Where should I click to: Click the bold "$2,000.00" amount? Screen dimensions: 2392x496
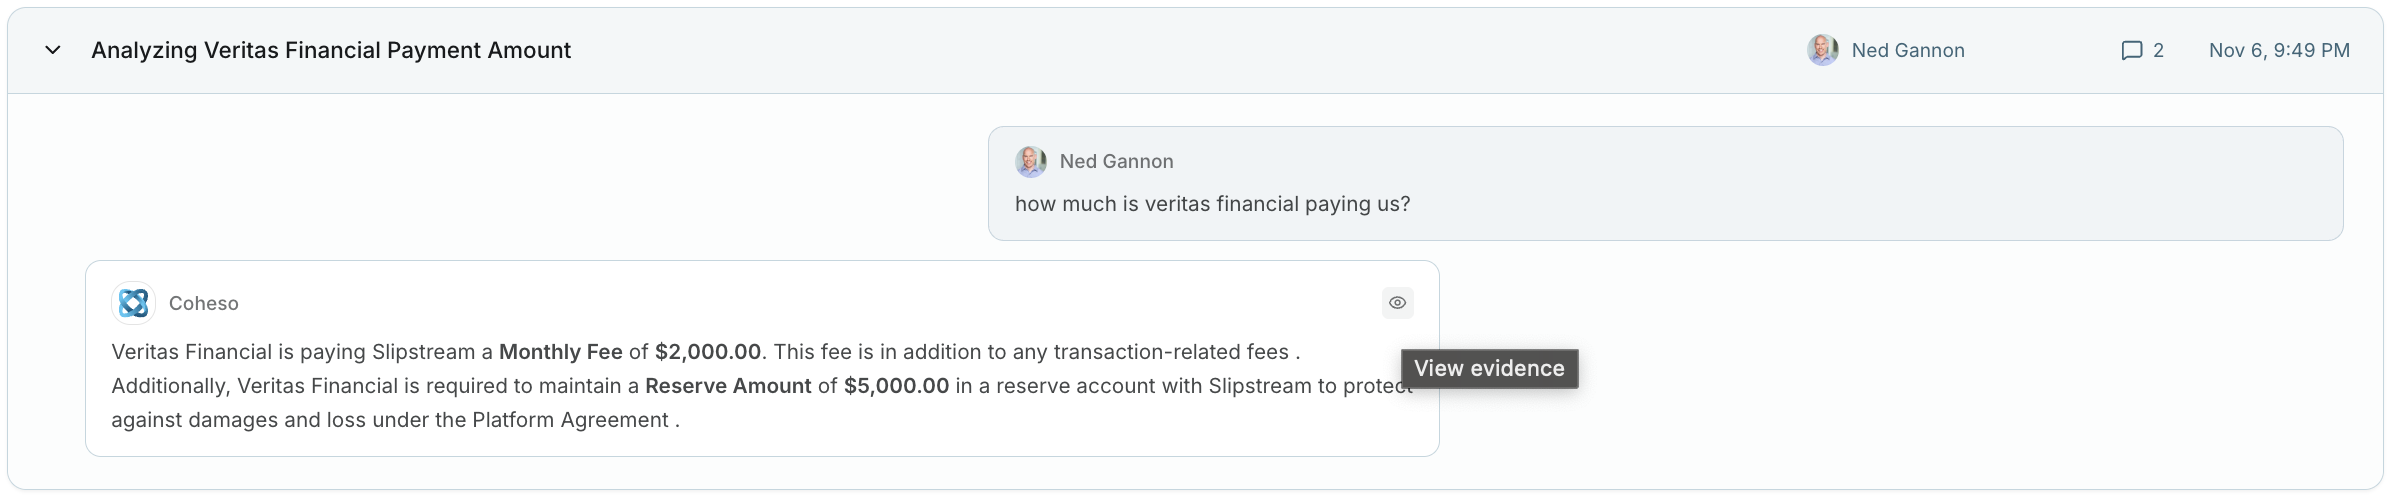tap(708, 352)
